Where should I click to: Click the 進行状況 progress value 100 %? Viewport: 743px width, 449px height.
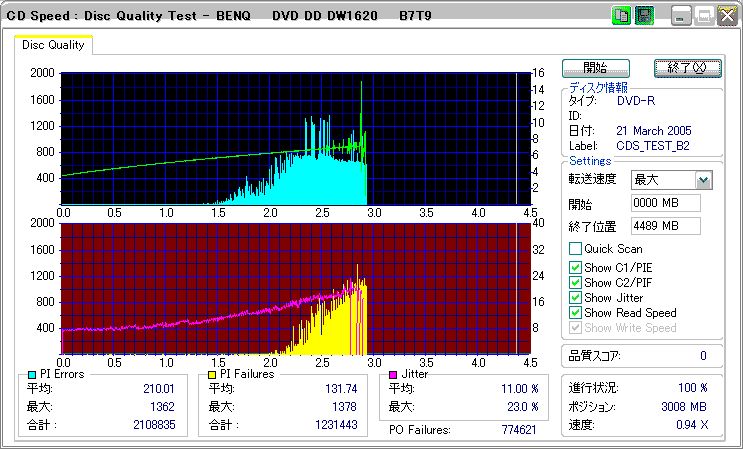point(693,388)
